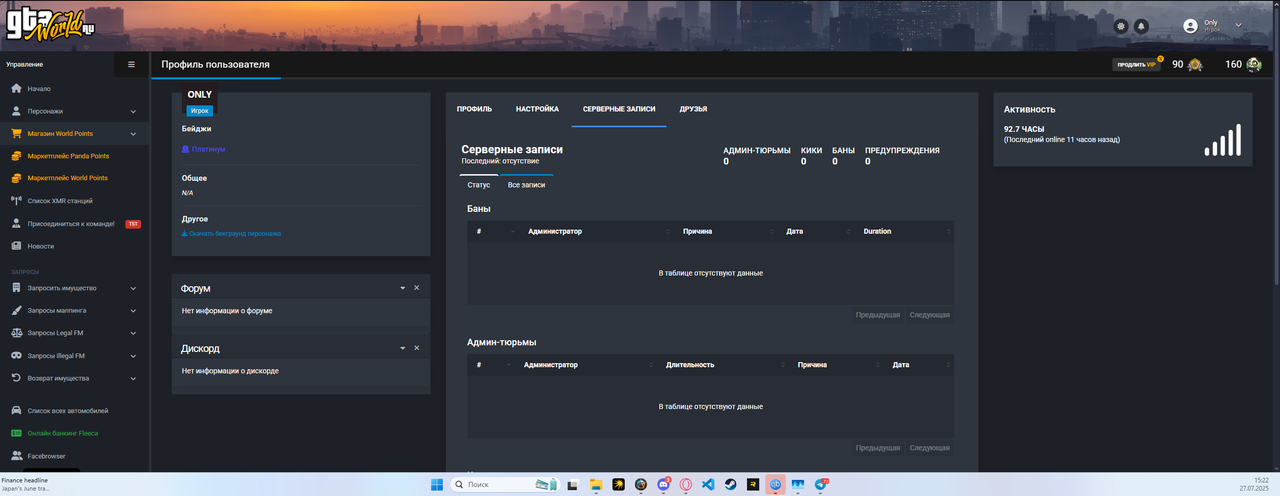The image size is (1280, 496).
Task: Open Discord from the taskbar
Action: [663, 484]
